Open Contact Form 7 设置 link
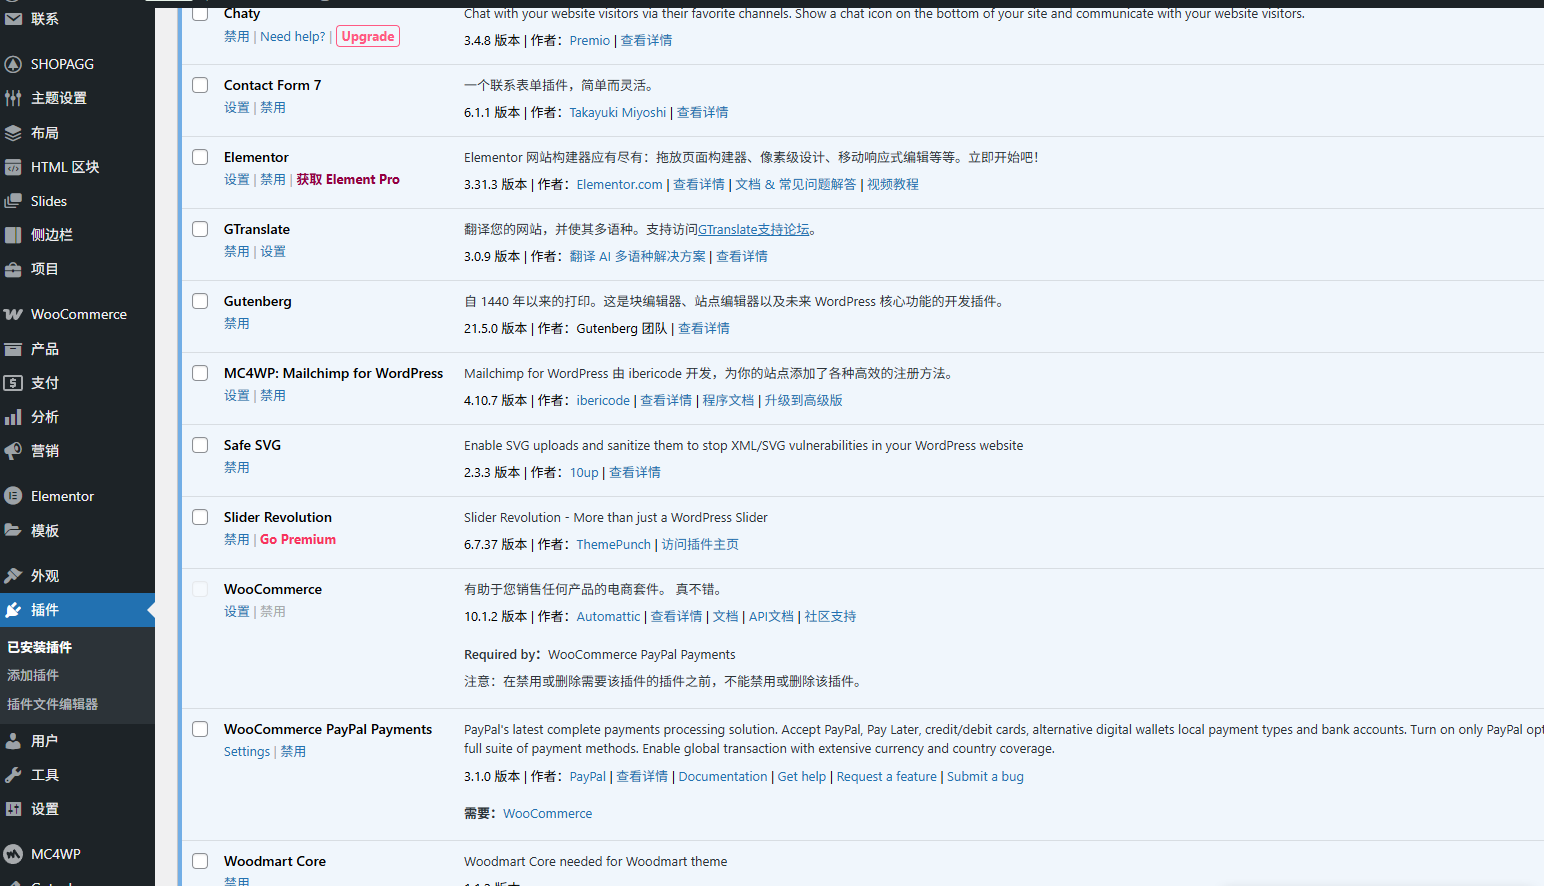Image resolution: width=1544 pixels, height=886 pixels. pyautogui.click(x=237, y=107)
